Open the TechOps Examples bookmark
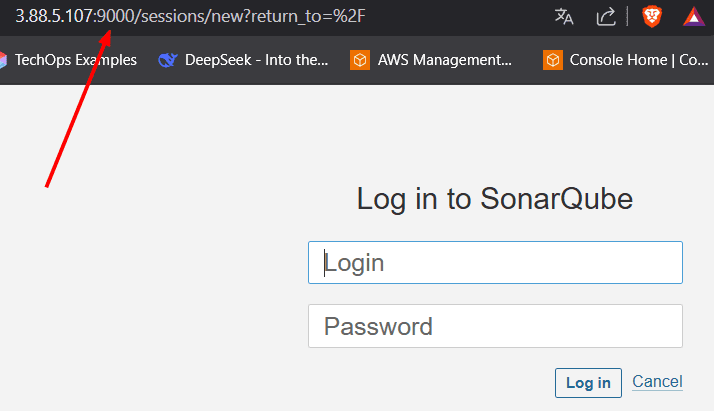The width and height of the screenshot is (714, 411). [x=76, y=60]
